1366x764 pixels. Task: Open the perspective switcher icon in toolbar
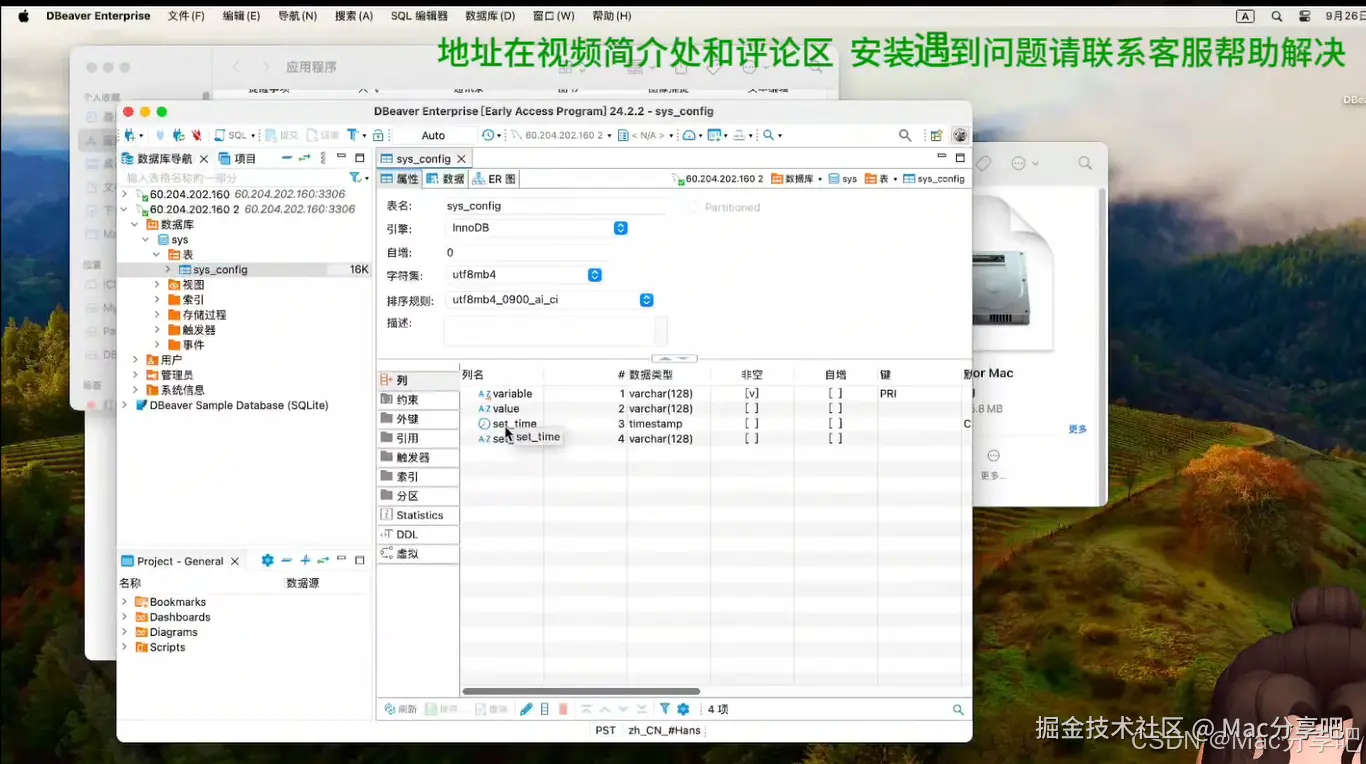(936, 135)
